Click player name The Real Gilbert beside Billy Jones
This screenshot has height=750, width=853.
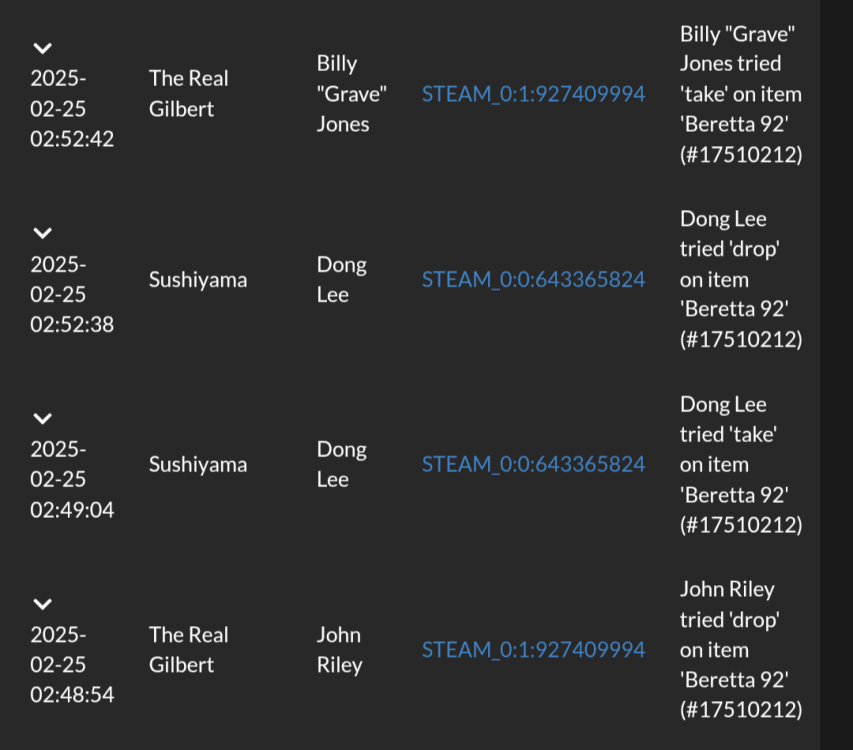pyautogui.click(x=189, y=93)
